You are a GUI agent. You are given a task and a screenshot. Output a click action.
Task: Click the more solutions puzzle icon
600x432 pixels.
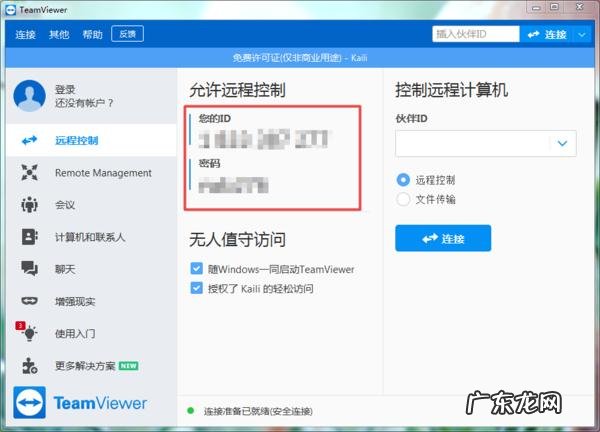[29, 366]
